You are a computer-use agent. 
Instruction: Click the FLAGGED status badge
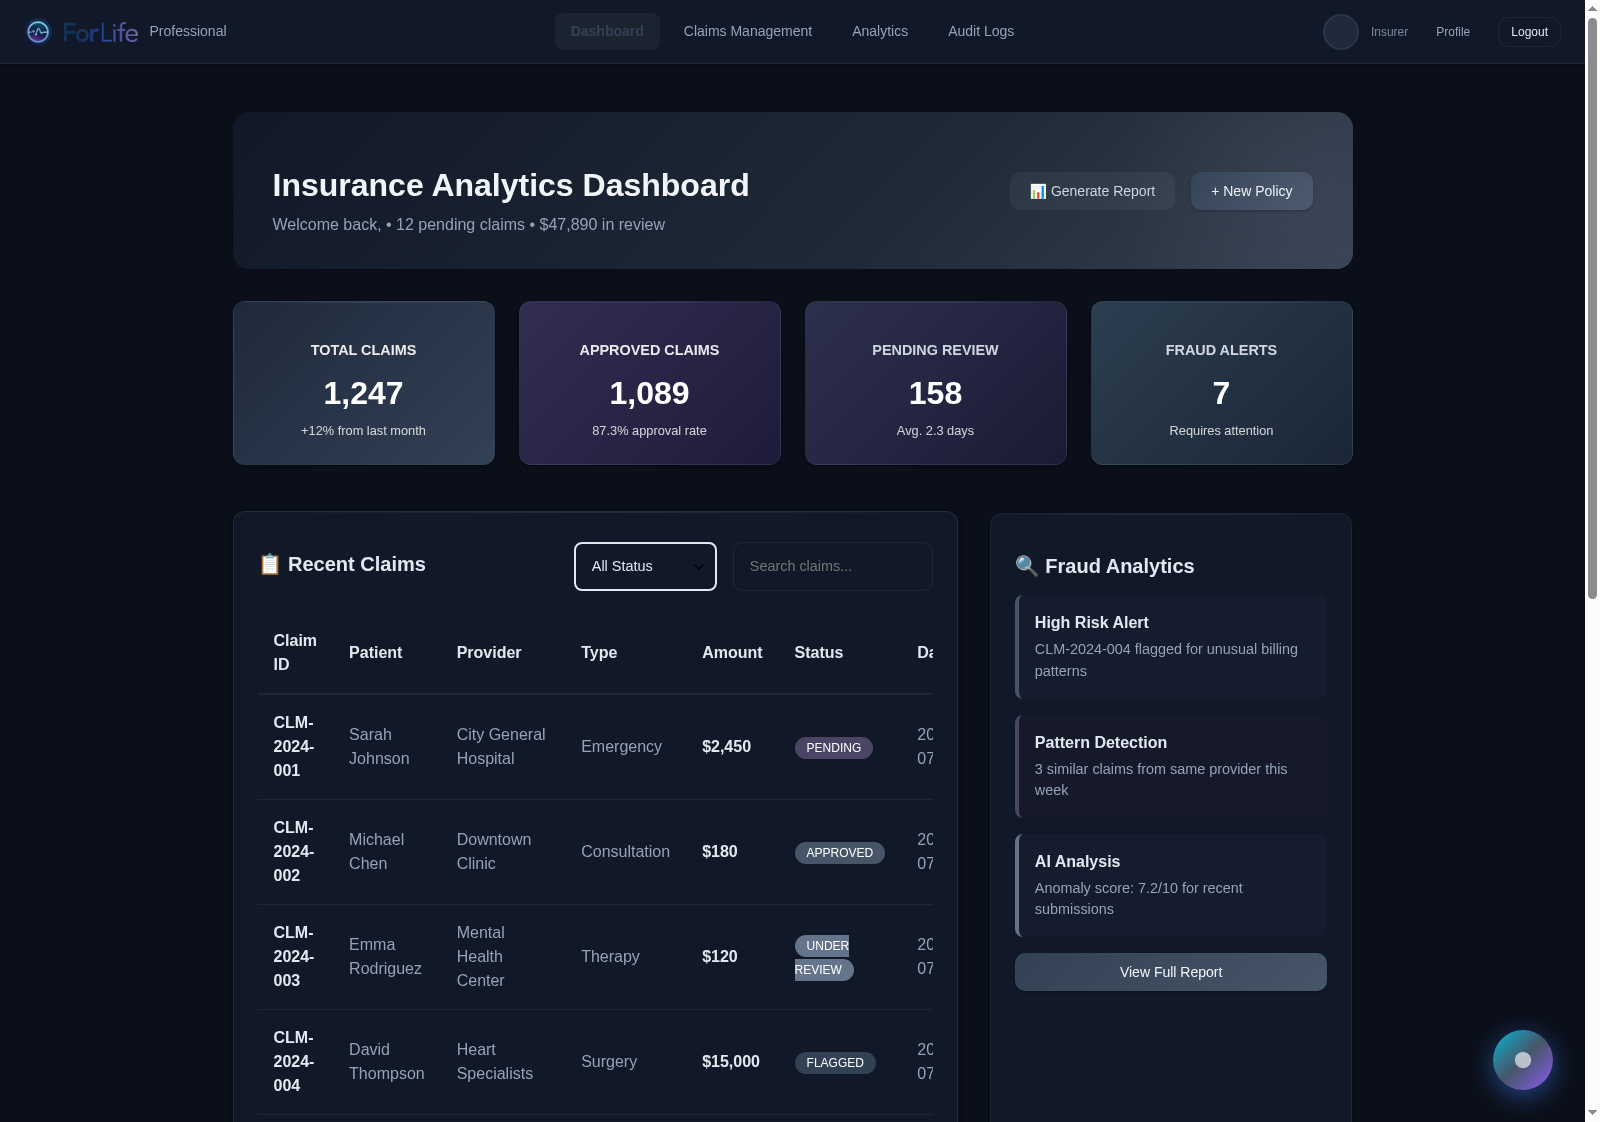pyautogui.click(x=835, y=1063)
